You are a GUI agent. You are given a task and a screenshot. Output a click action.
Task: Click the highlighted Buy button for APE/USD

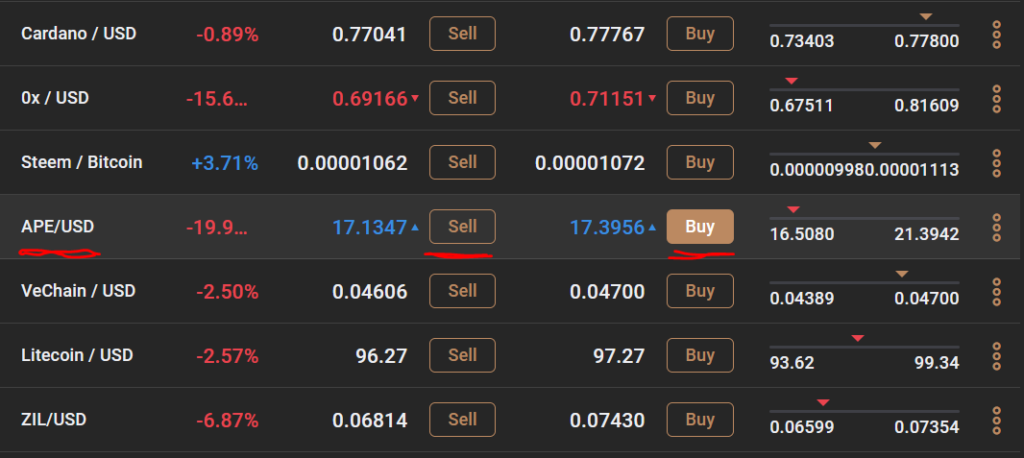[700, 227]
